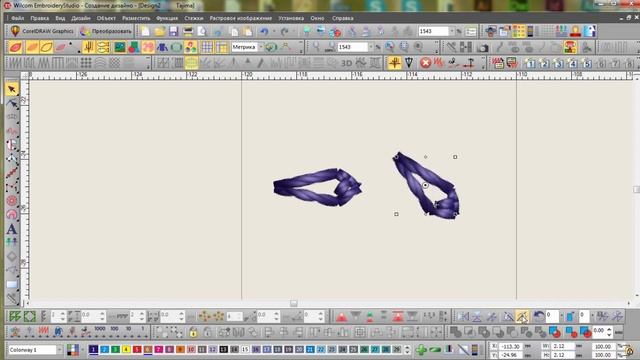The width and height of the screenshot is (640, 360).
Task: Click the zoom to fit icon
Action: (404, 47)
